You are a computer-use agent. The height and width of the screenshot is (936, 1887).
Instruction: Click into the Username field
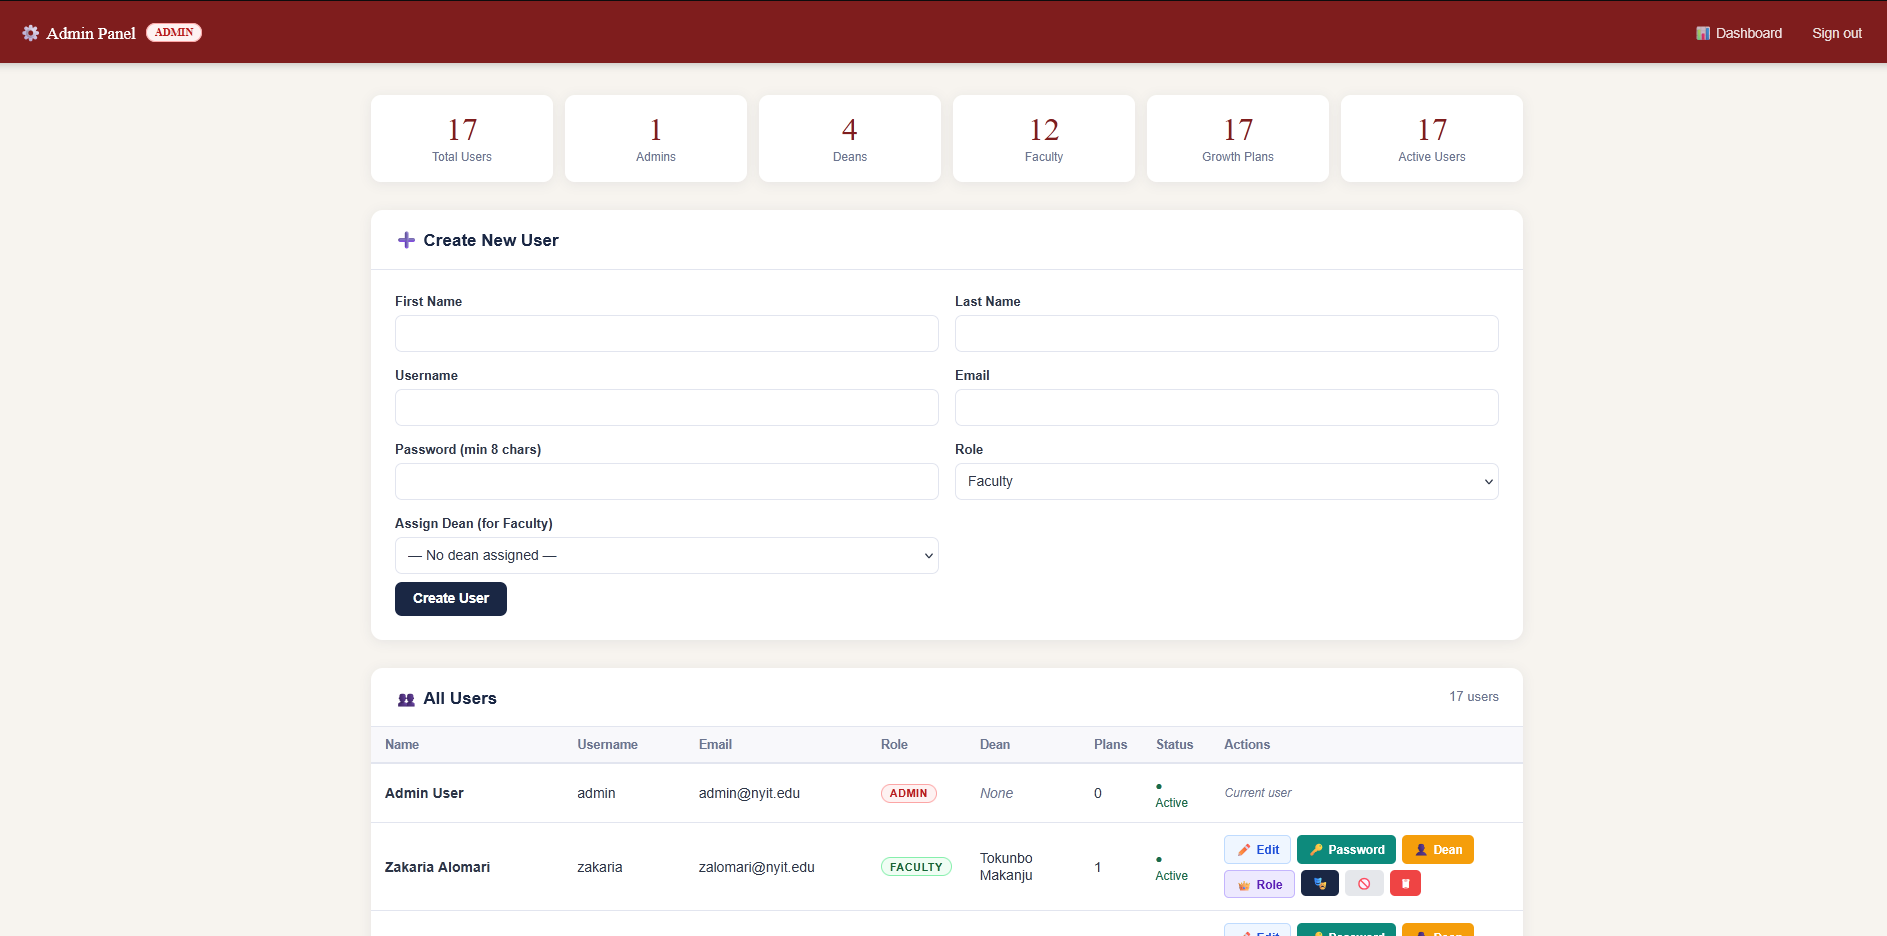666,408
